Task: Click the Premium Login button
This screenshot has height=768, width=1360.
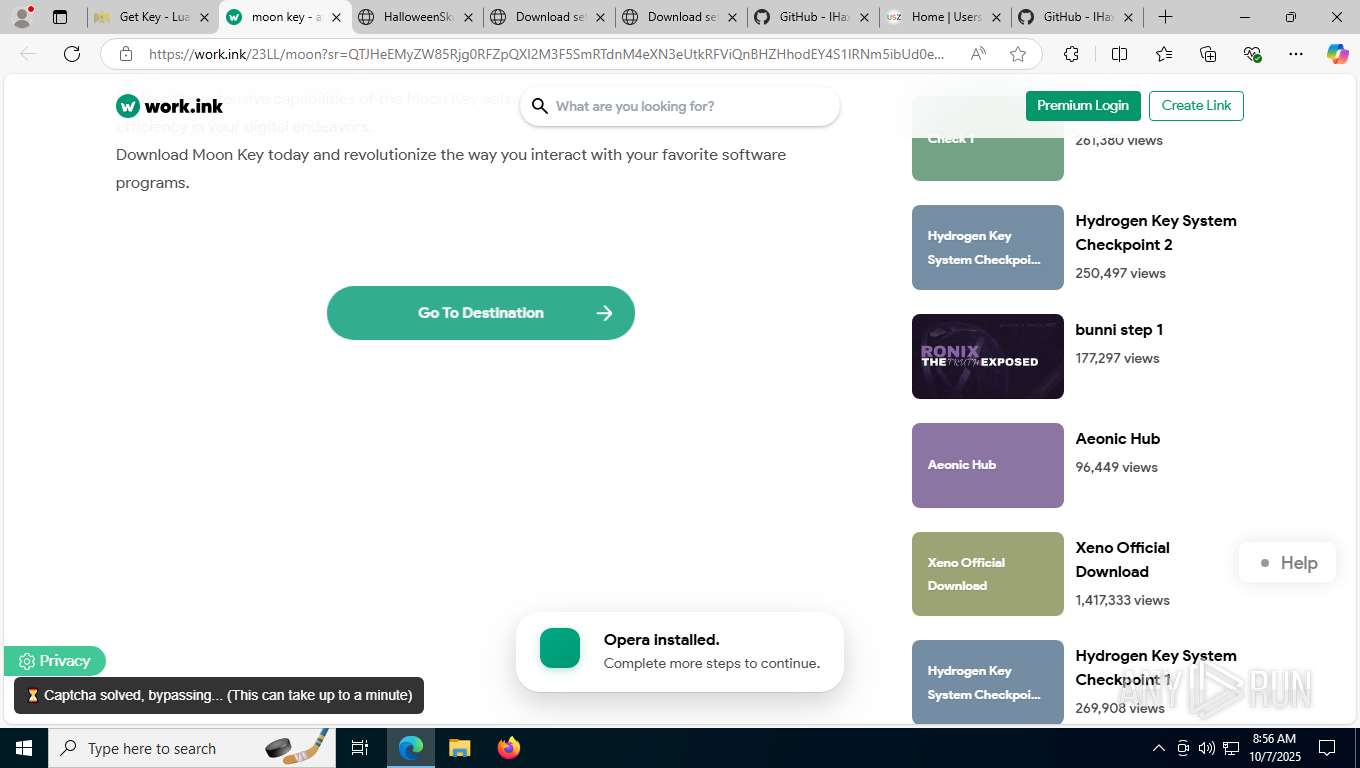Action: pos(1083,106)
